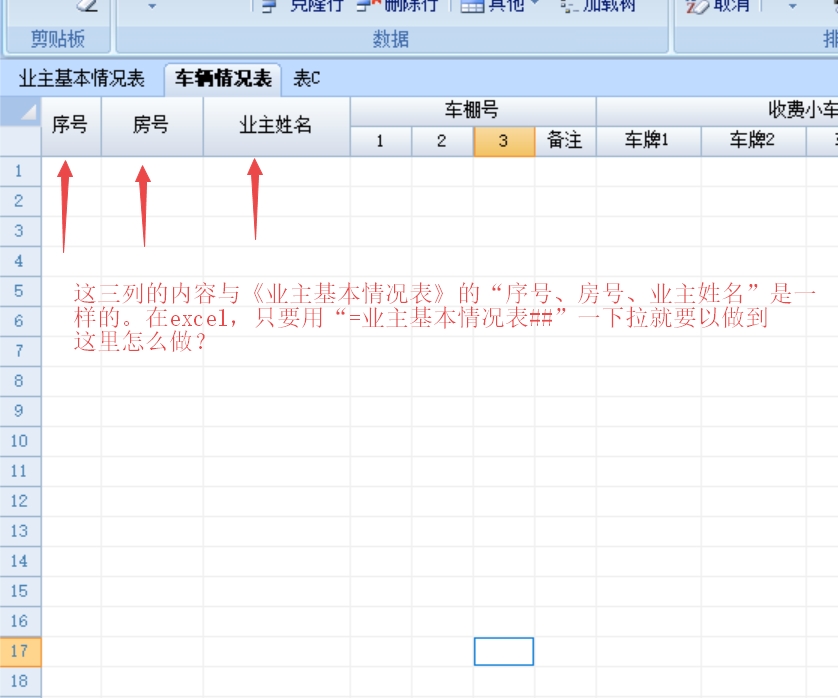Expand the dropdown arrow right of 取消
The image size is (838, 698).
click(792, 6)
